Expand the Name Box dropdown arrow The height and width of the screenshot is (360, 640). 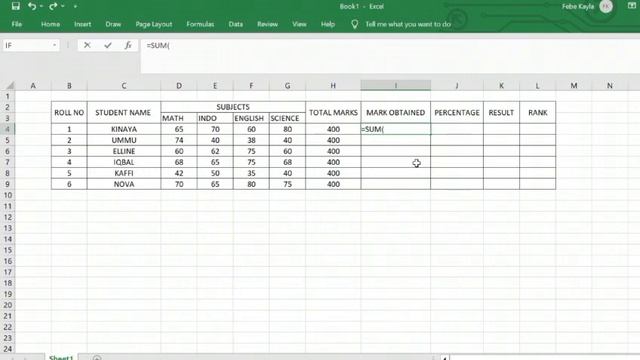pyautogui.click(x=55, y=45)
